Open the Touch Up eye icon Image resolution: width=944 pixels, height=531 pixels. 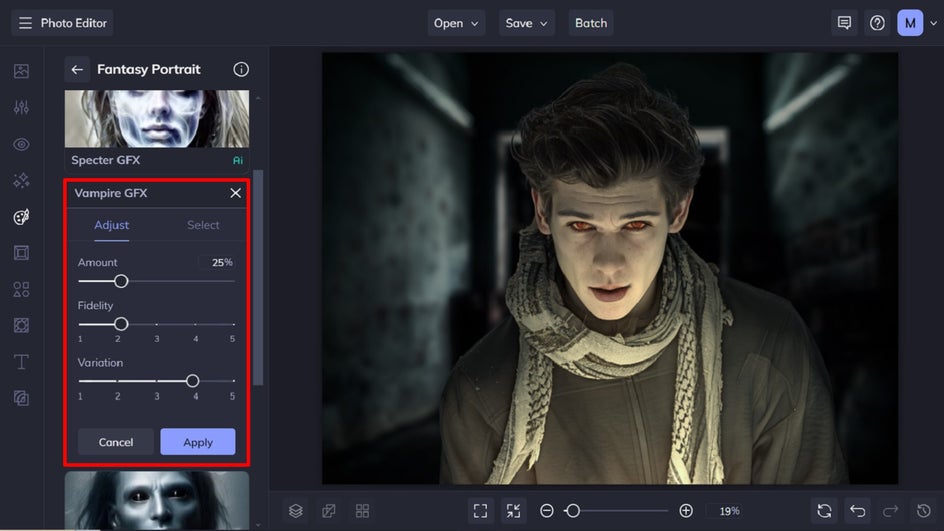21,144
